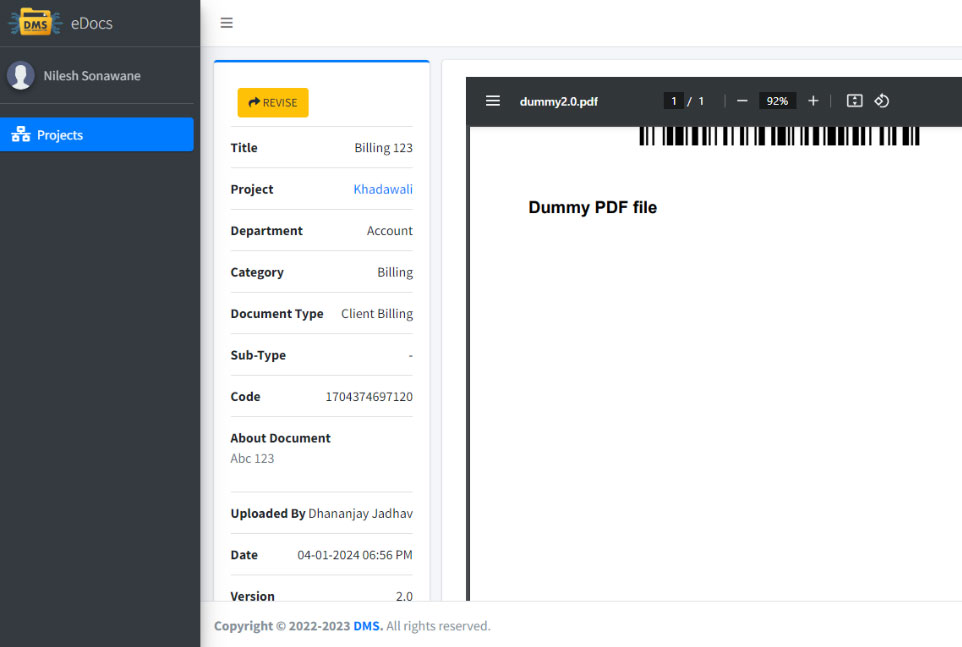
Task: Select the Client Billing document type
Action: pos(377,314)
